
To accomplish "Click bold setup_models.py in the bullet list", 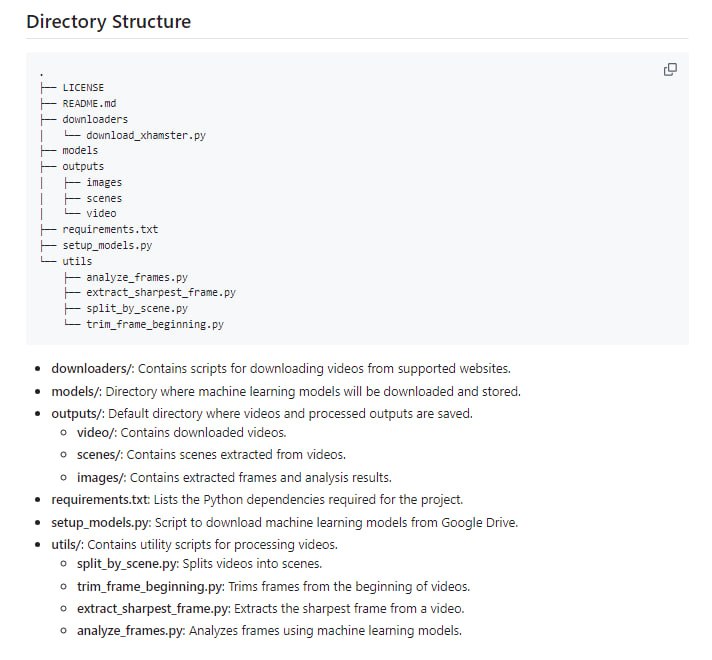I will pos(100,522).
